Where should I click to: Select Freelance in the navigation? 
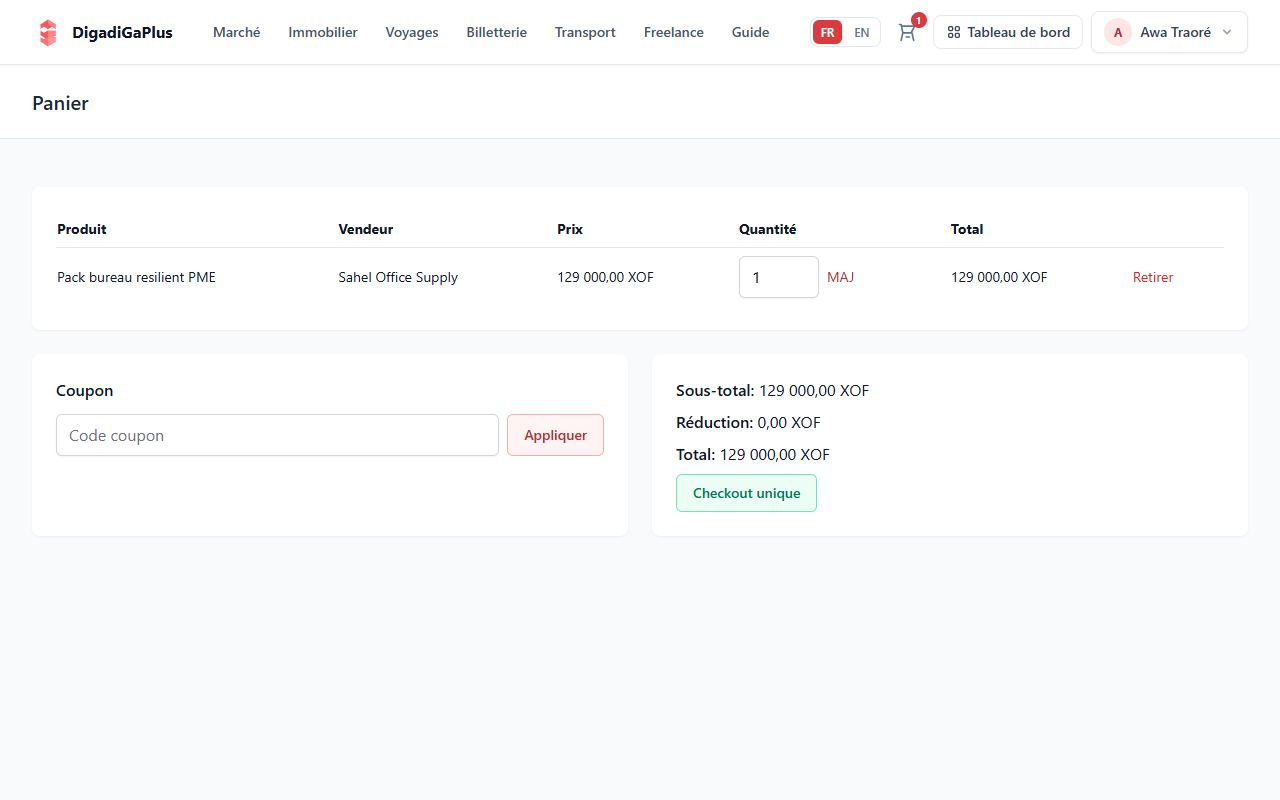coord(674,32)
